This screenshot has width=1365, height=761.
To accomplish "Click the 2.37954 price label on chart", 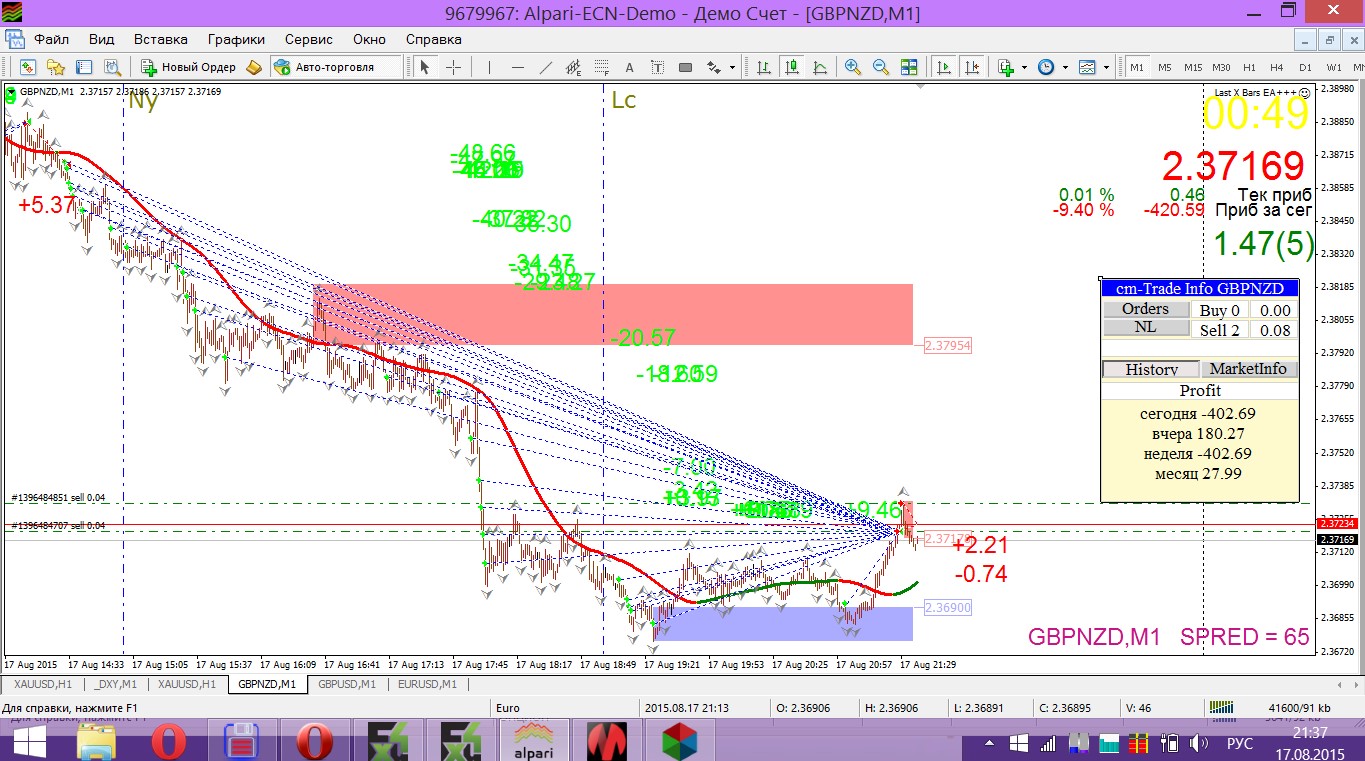I will pyautogui.click(x=948, y=345).
